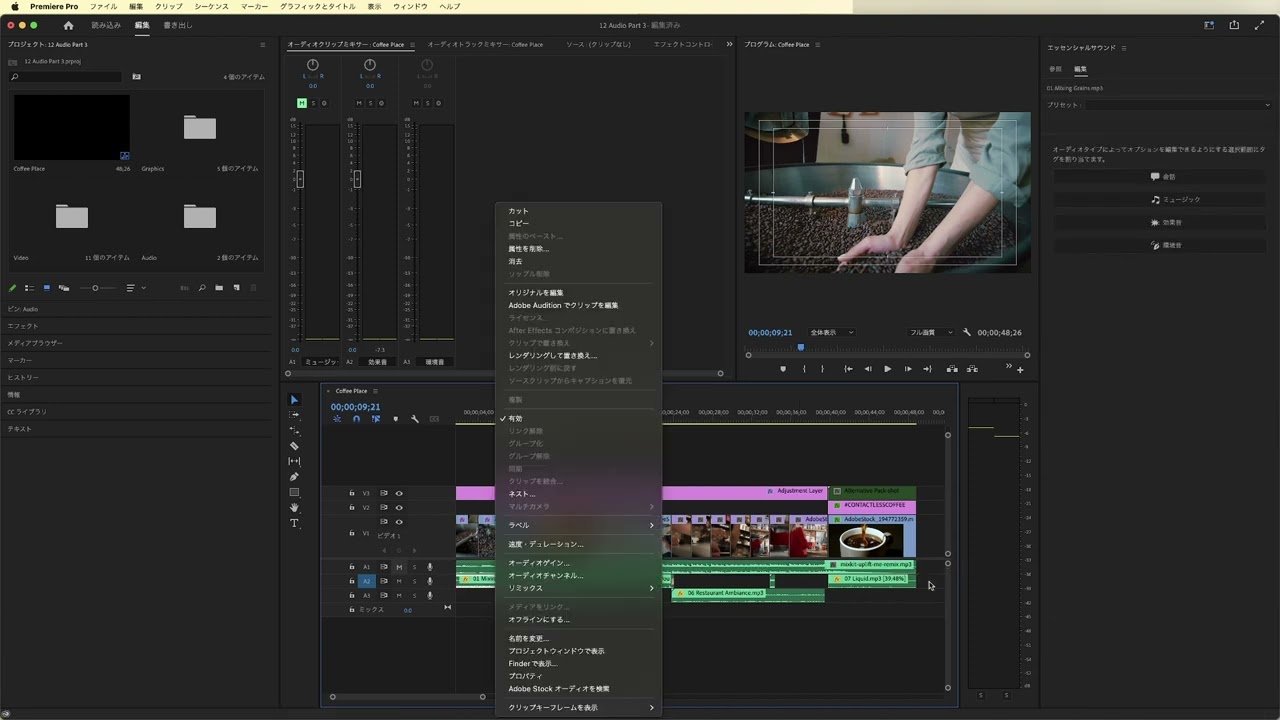Open the シーケンス menu in menu bar
Image resolution: width=1280 pixels, height=720 pixels.
(x=212, y=6)
